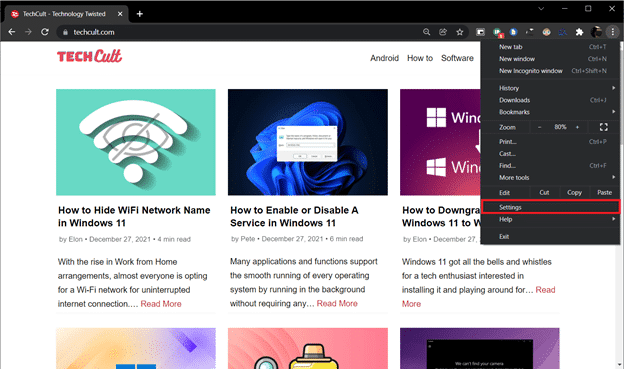Click the 80% zoom value
This screenshot has width=624, height=370.
(560, 127)
